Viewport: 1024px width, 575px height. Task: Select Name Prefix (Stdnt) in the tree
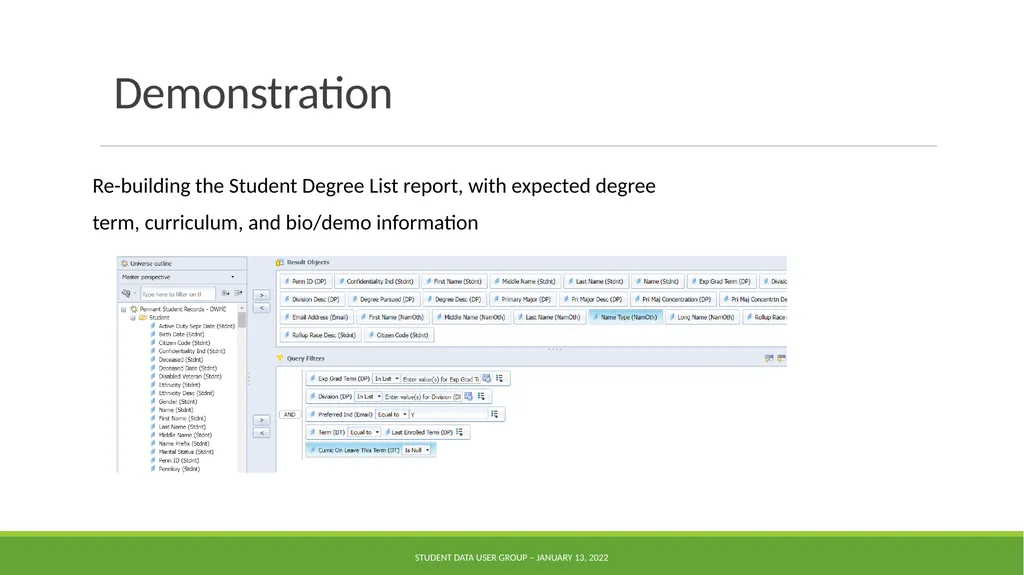[x=184, y=444]
